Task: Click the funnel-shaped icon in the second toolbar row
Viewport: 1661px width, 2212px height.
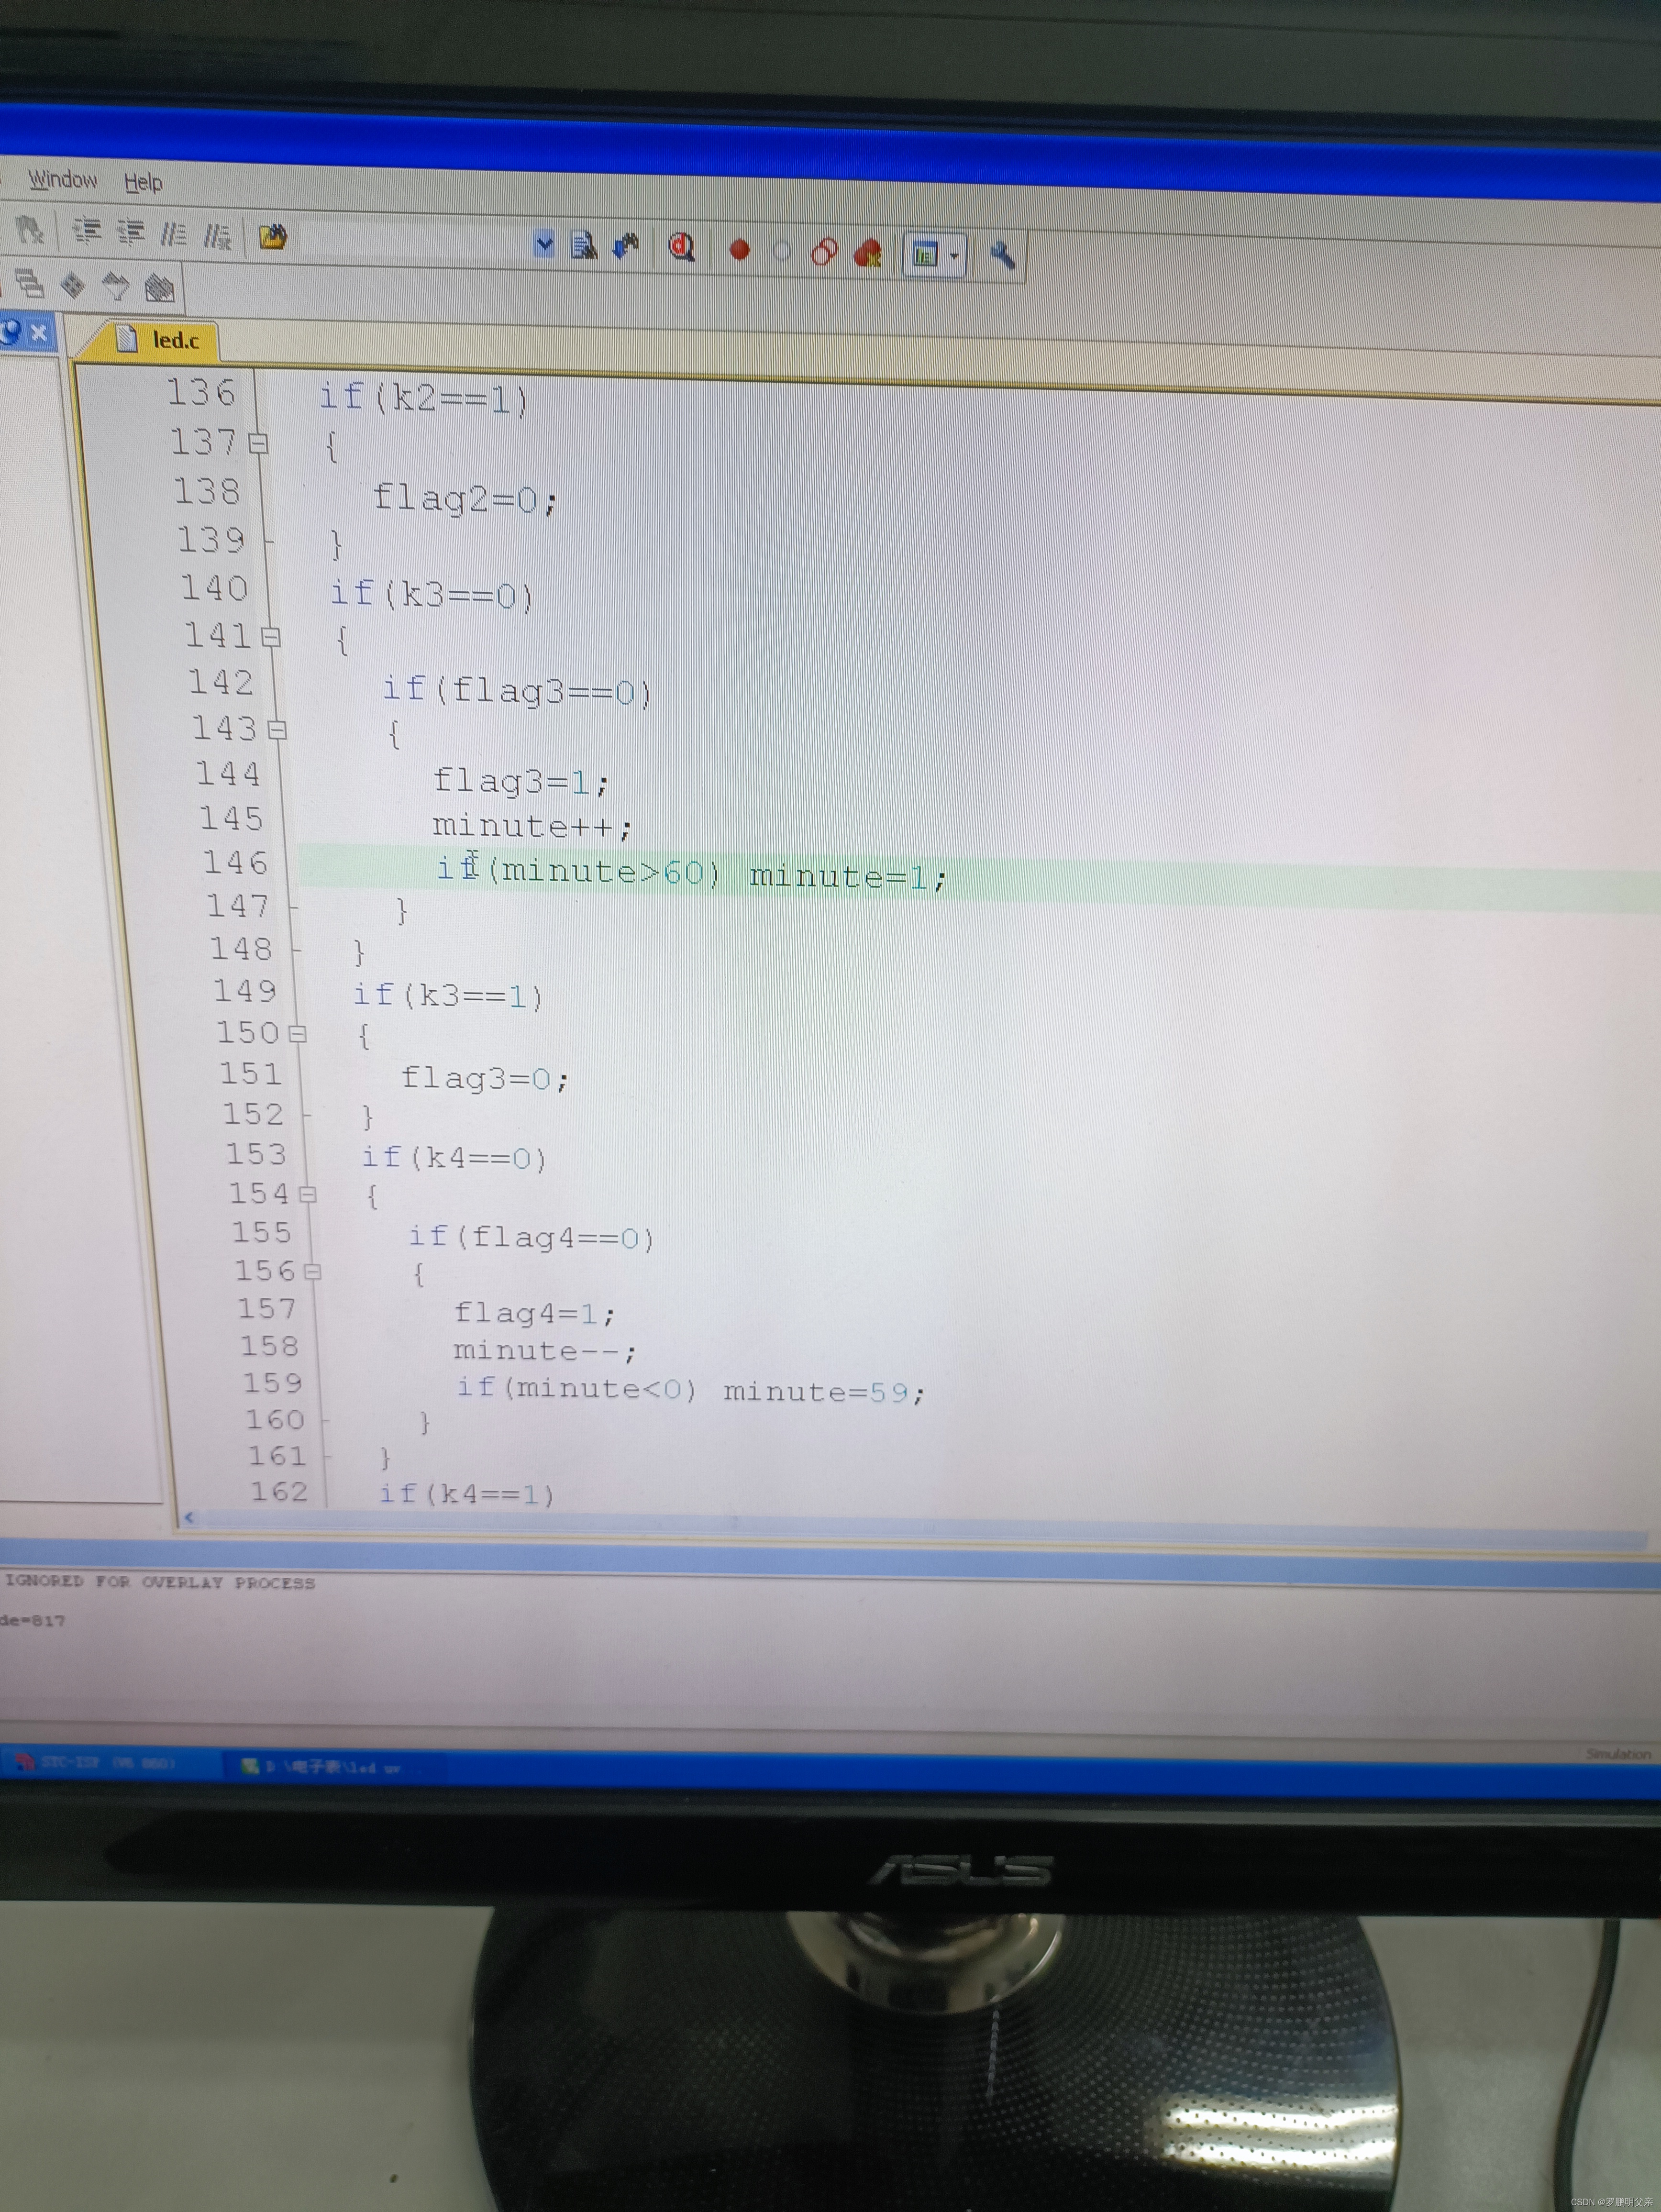Action: tap(116, 287)
